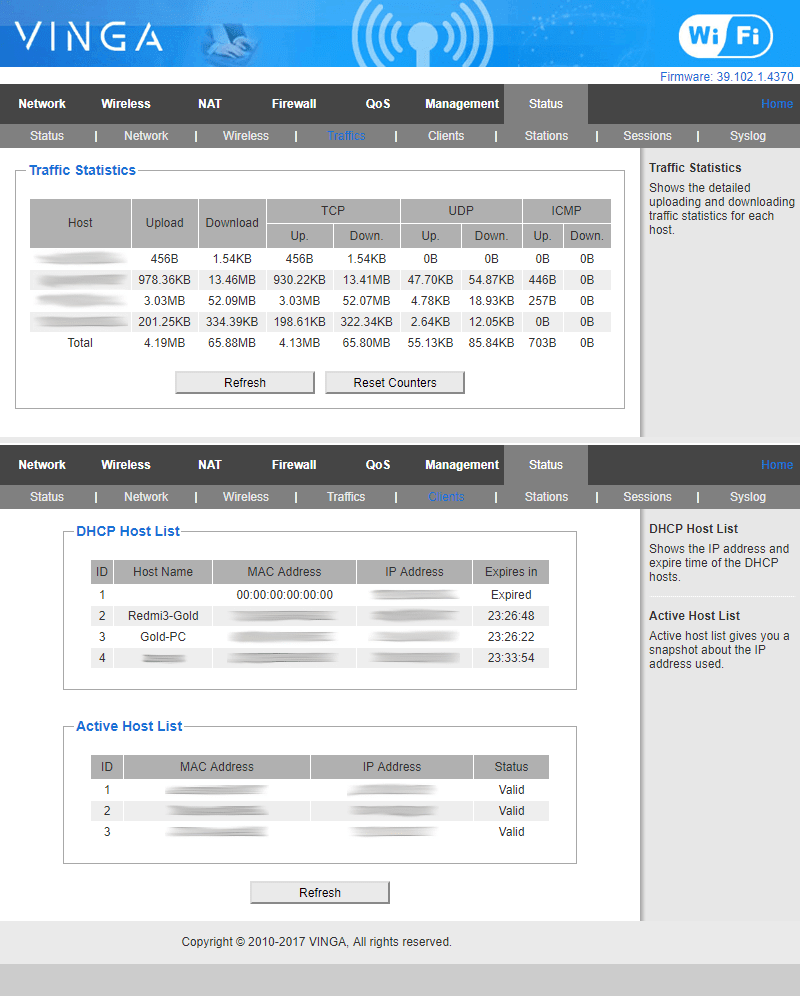Click the firmware version text
This screenshot has height=996, width=800.
(726, 77)
